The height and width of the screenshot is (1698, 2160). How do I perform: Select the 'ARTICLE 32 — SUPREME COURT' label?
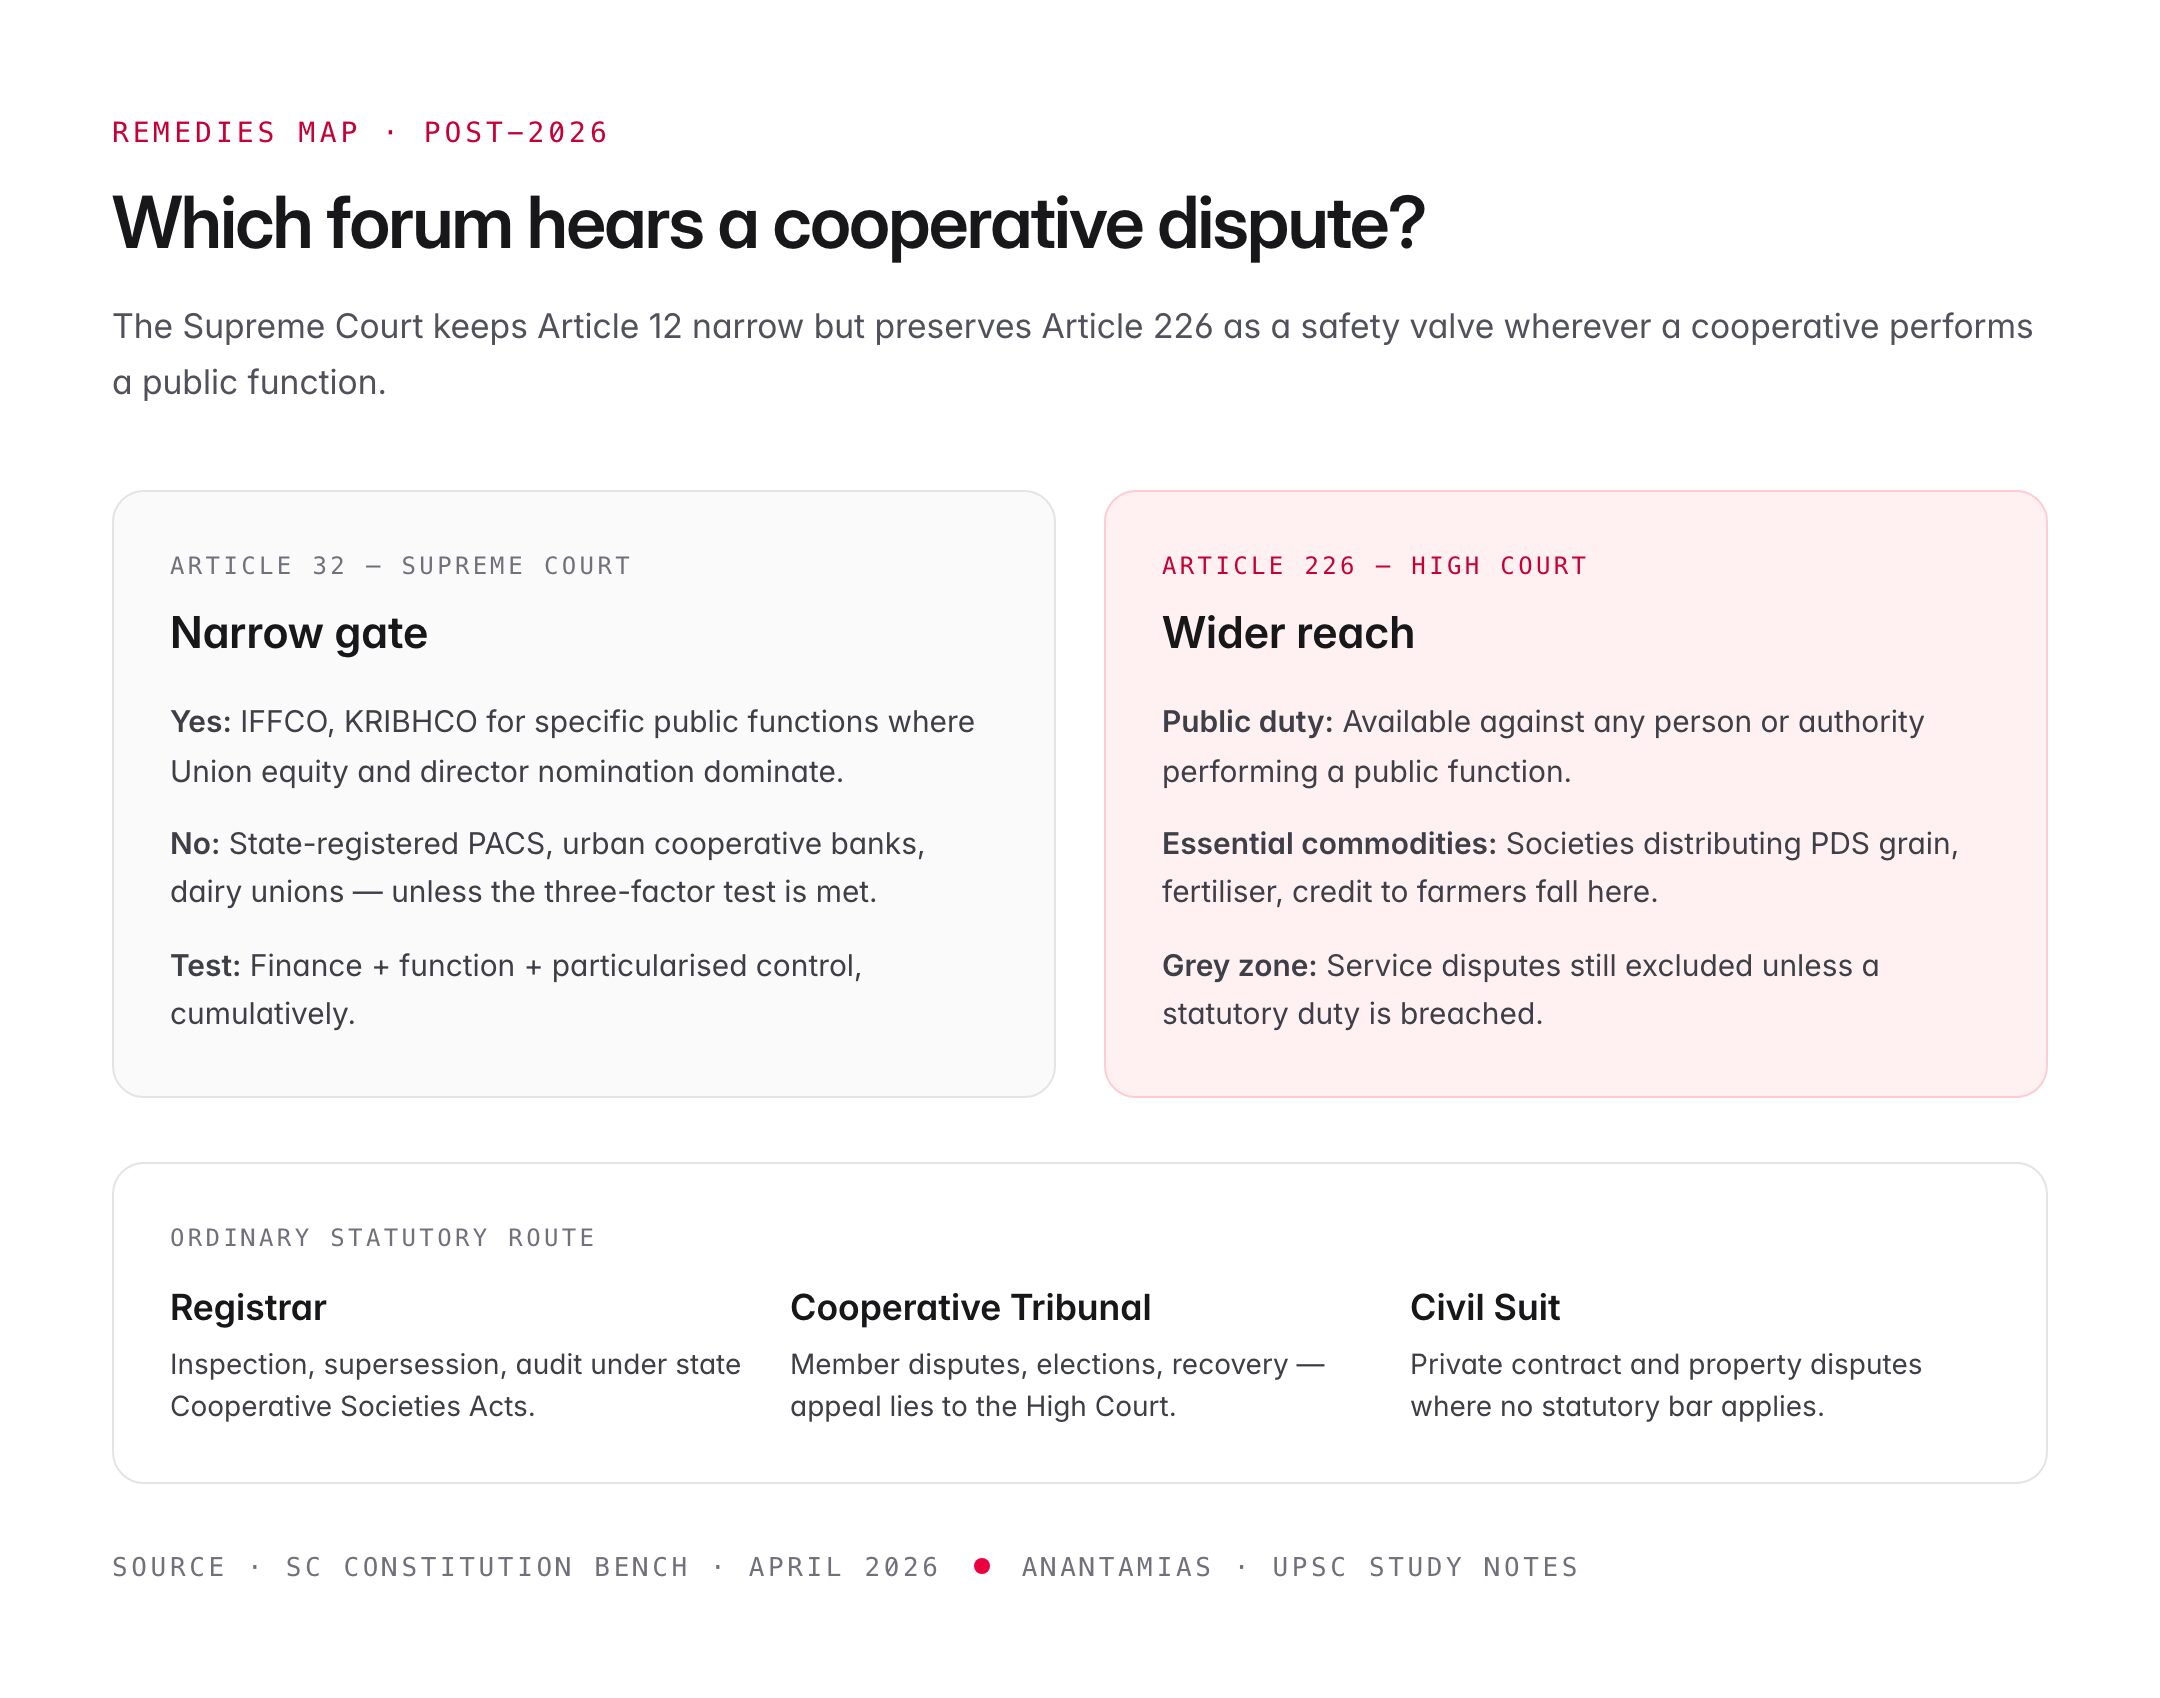click(x=400, y=566)
